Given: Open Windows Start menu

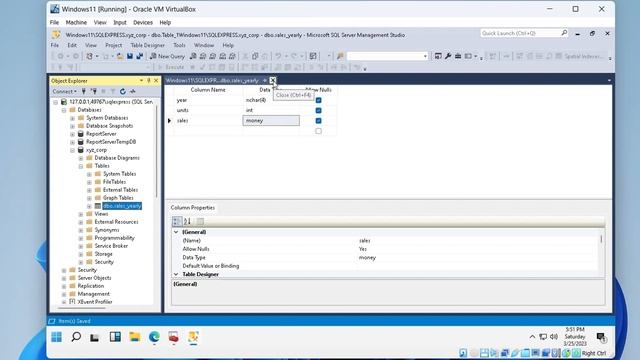Looking at the screenshot, I should (x=57, y=337).
